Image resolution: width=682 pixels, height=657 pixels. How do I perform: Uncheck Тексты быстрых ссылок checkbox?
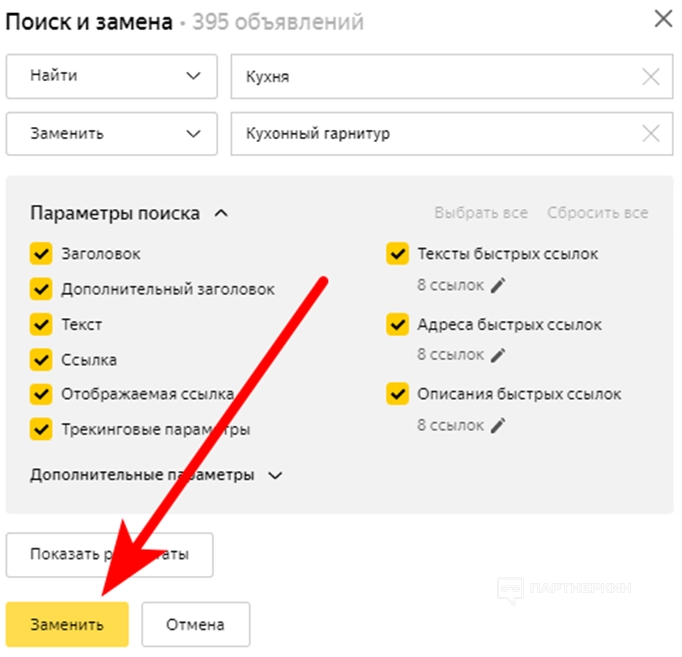tap(397, 254)
